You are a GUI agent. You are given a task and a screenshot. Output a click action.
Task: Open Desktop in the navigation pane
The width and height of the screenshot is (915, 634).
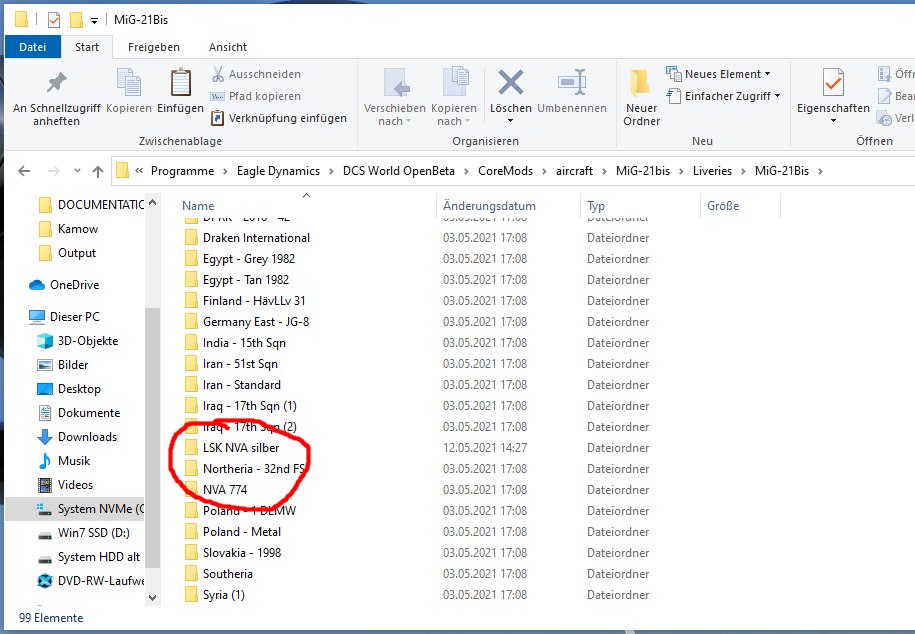[x=69, y=389]
